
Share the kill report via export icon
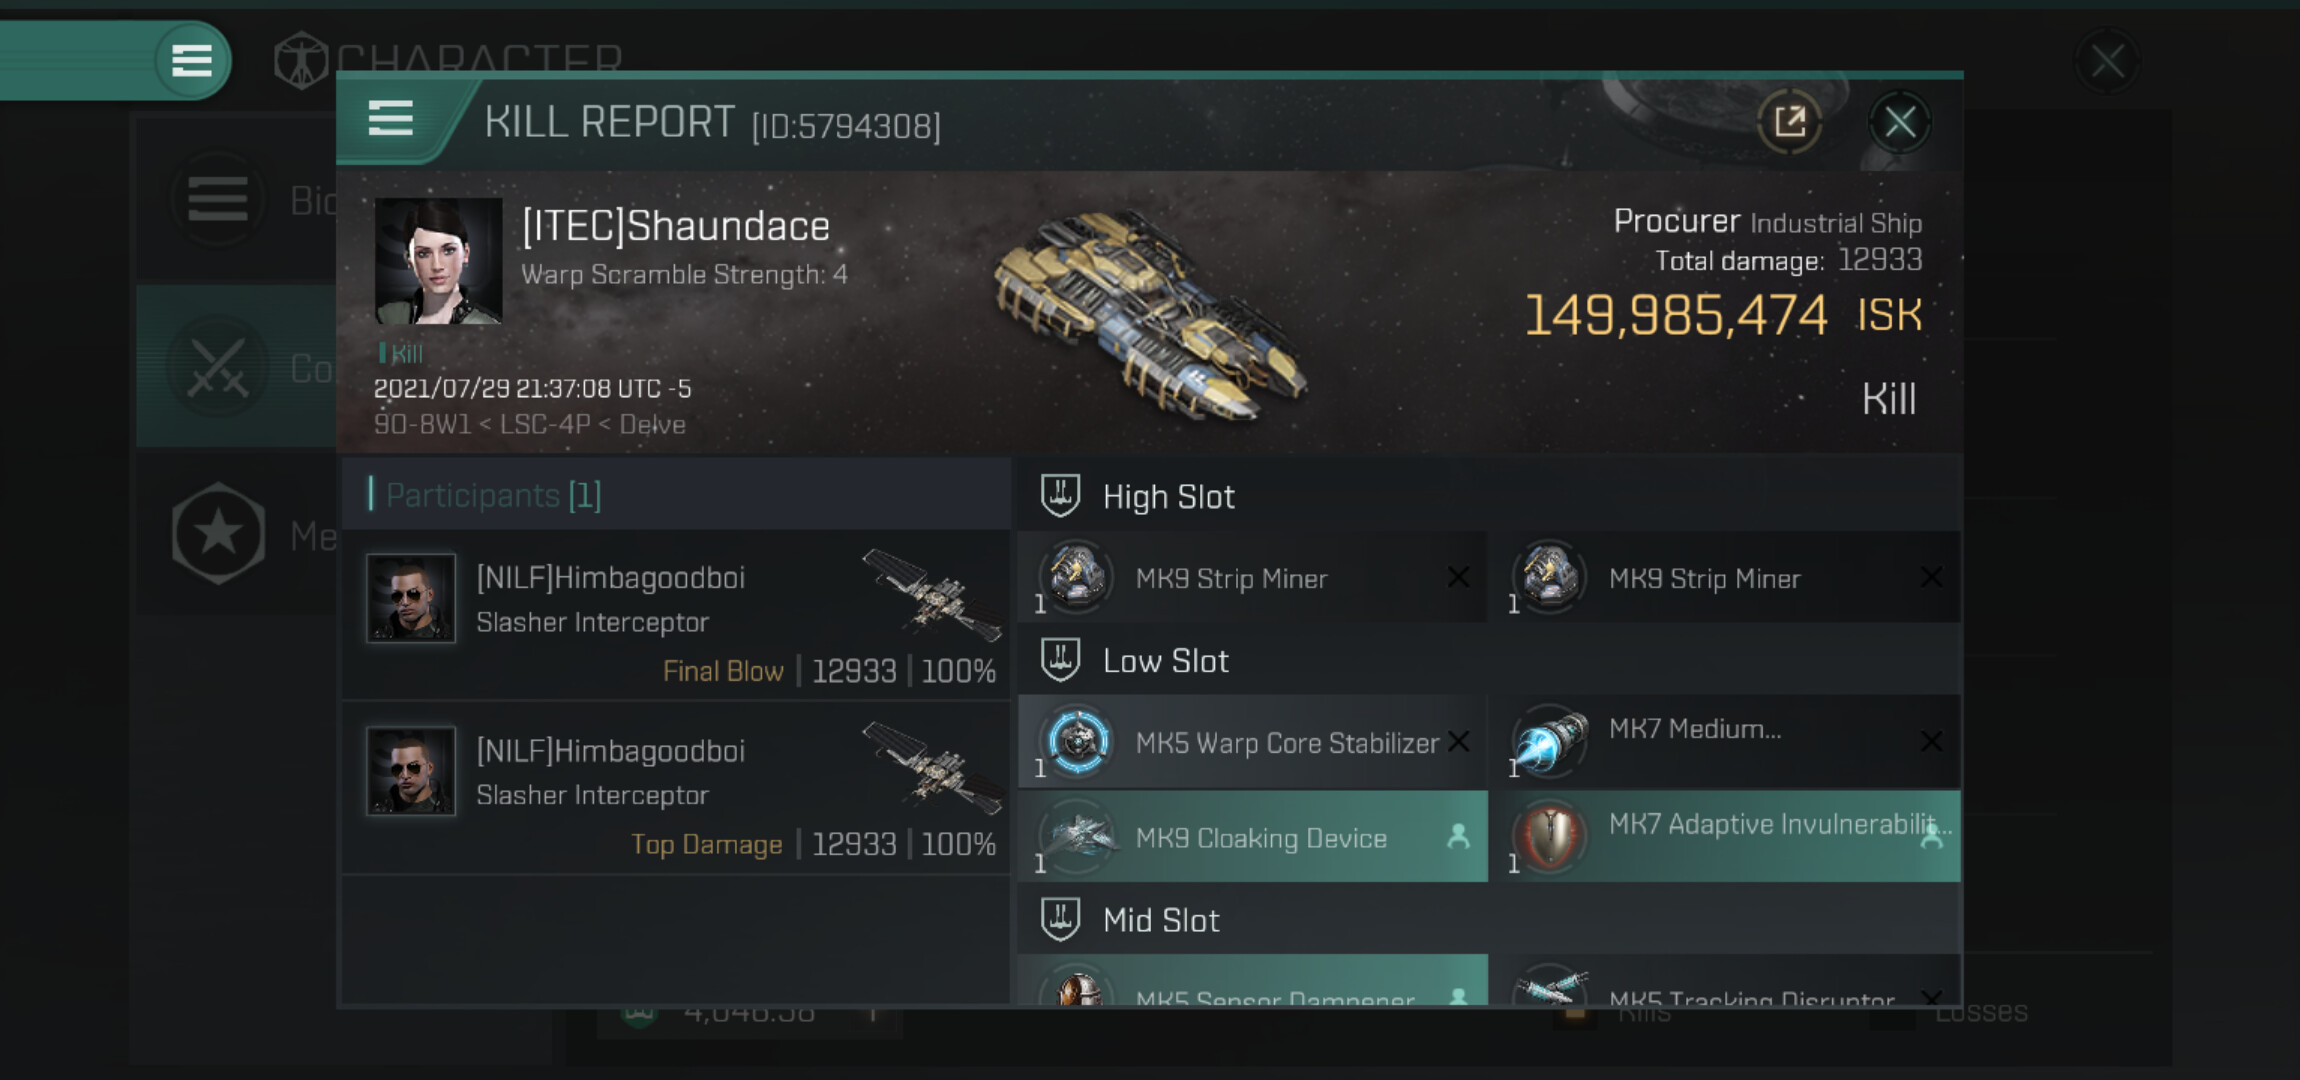[x=1790, y=122]
